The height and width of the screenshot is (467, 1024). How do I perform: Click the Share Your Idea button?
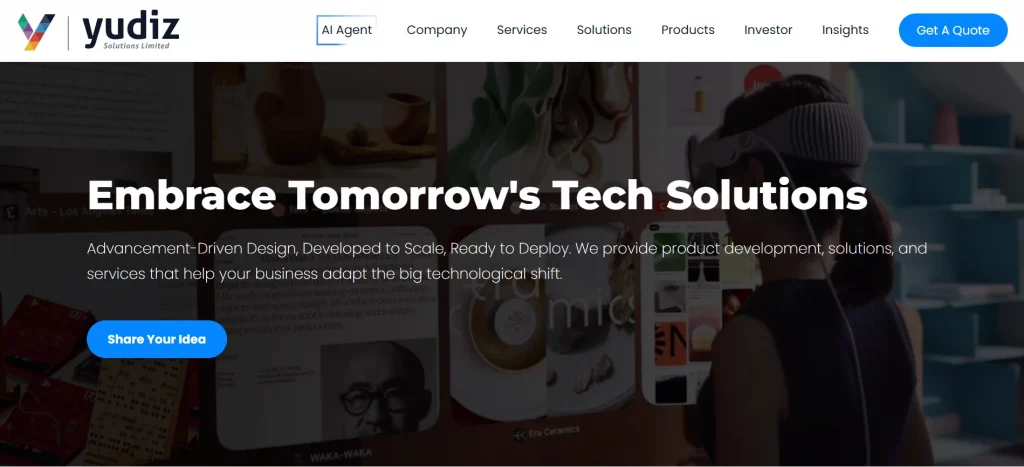tap(157, 339)
